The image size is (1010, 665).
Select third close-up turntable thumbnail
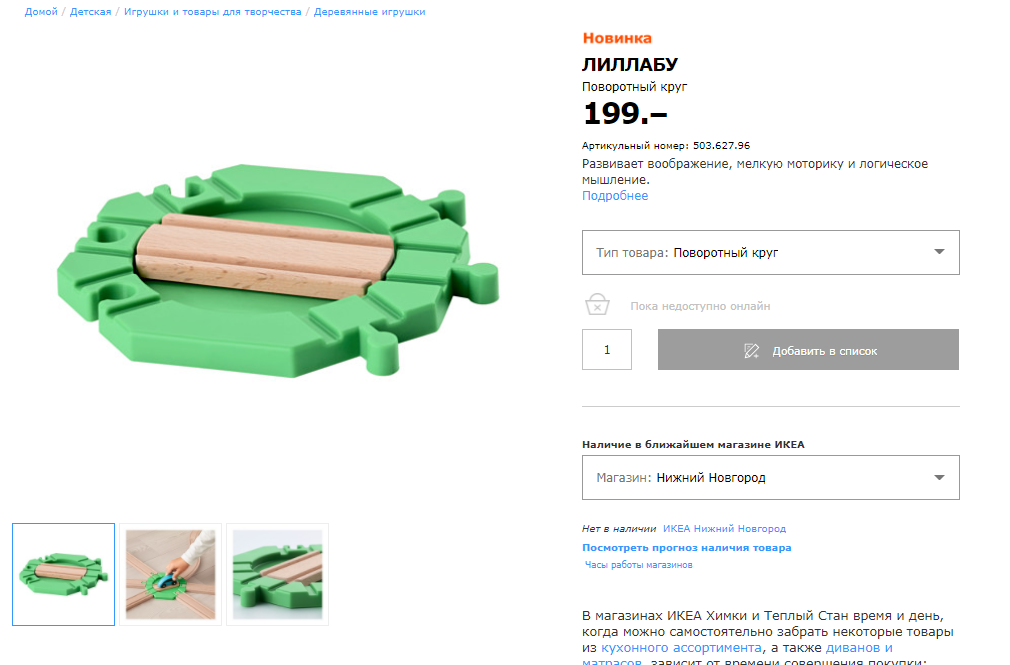[278, 574]
